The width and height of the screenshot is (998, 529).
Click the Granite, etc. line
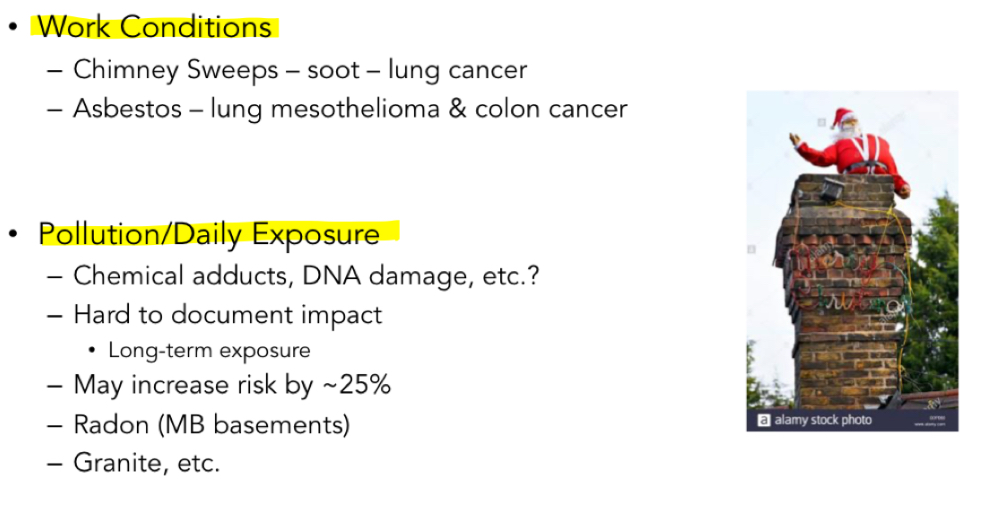[146, 463]
